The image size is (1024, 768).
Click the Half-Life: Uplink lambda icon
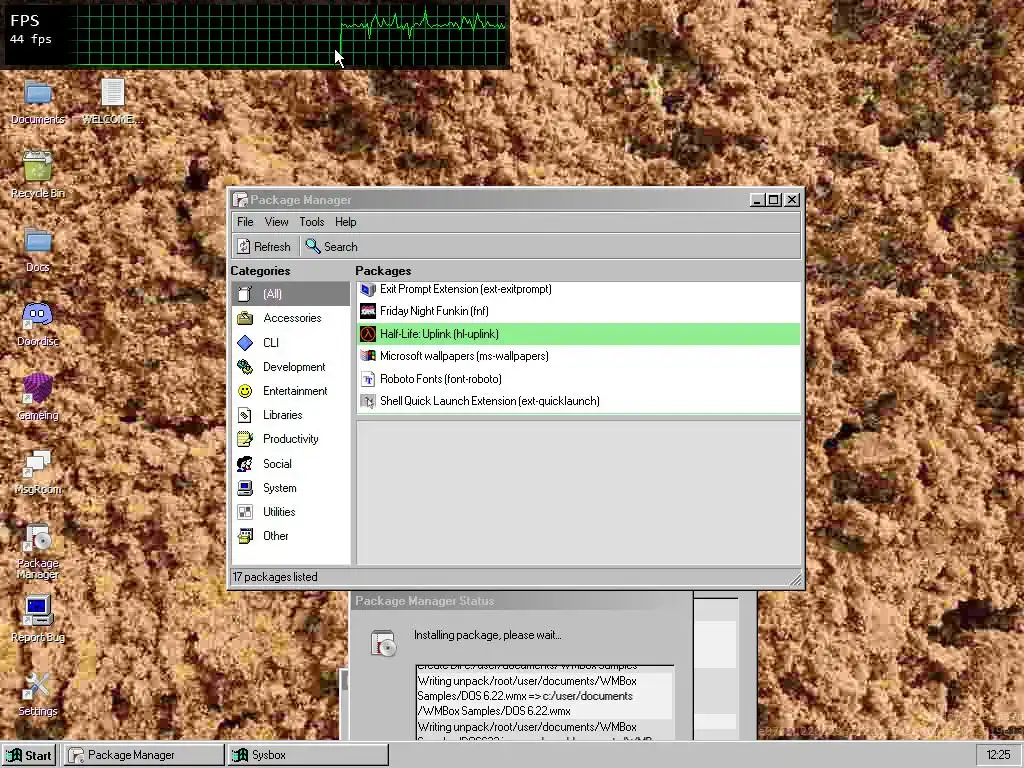pyautogui.click(x=368, y=334)
